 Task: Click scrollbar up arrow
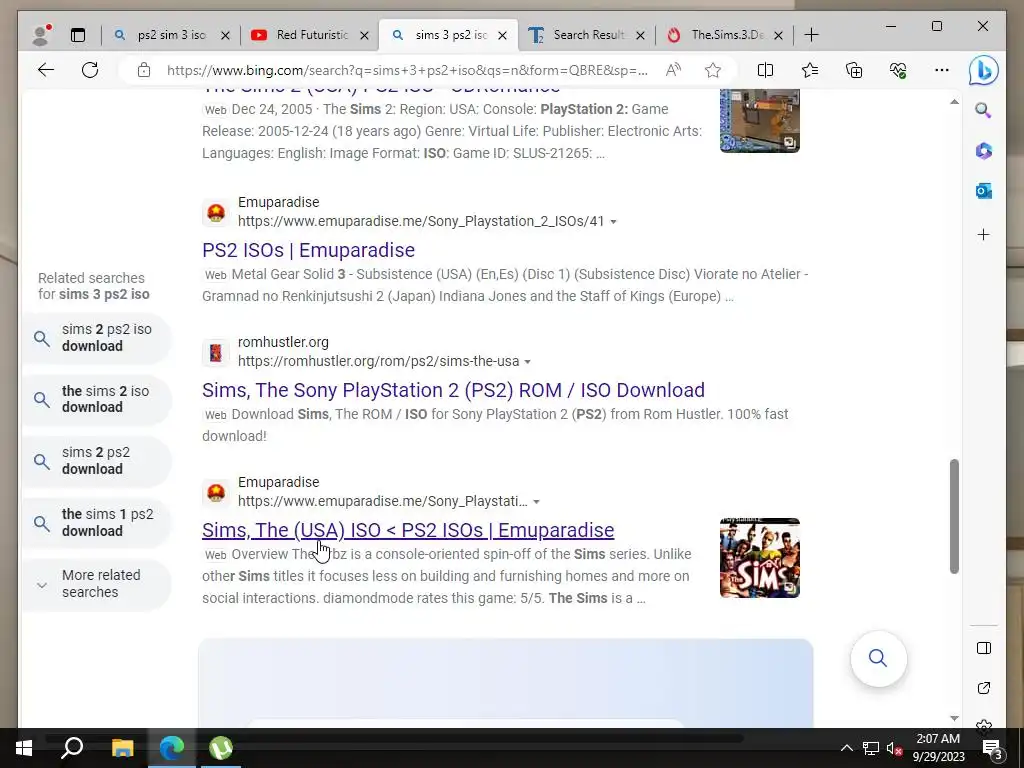(x=954, y=102)
